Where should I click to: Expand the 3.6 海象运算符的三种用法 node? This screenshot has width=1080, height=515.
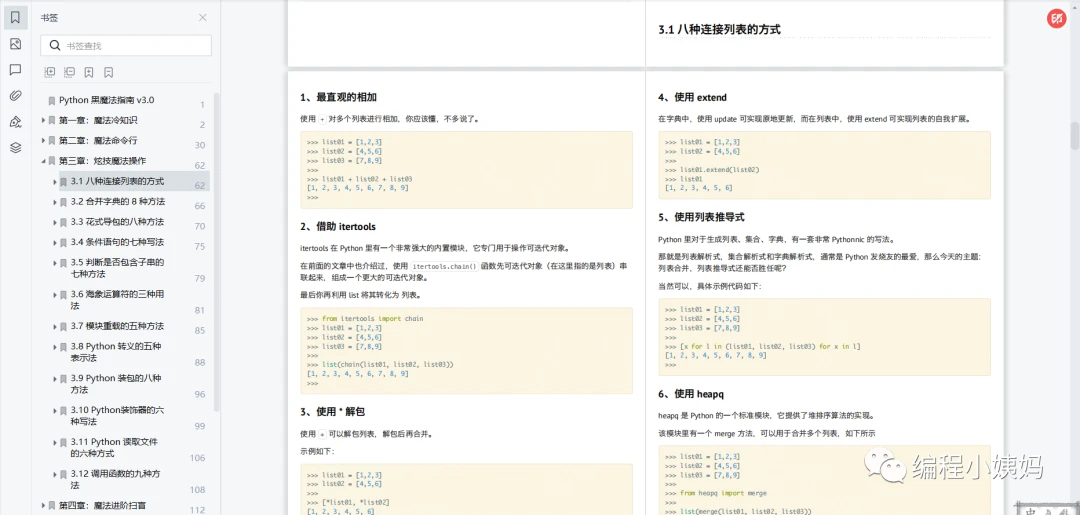54,295
